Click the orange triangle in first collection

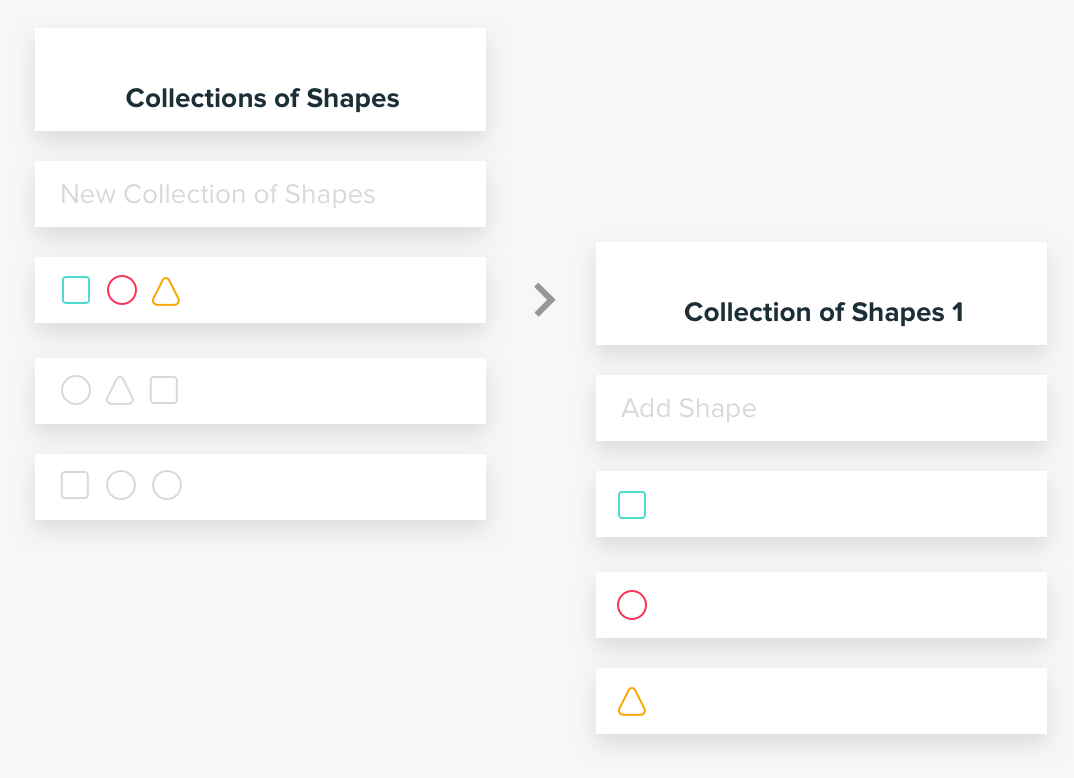coord(166,291)
